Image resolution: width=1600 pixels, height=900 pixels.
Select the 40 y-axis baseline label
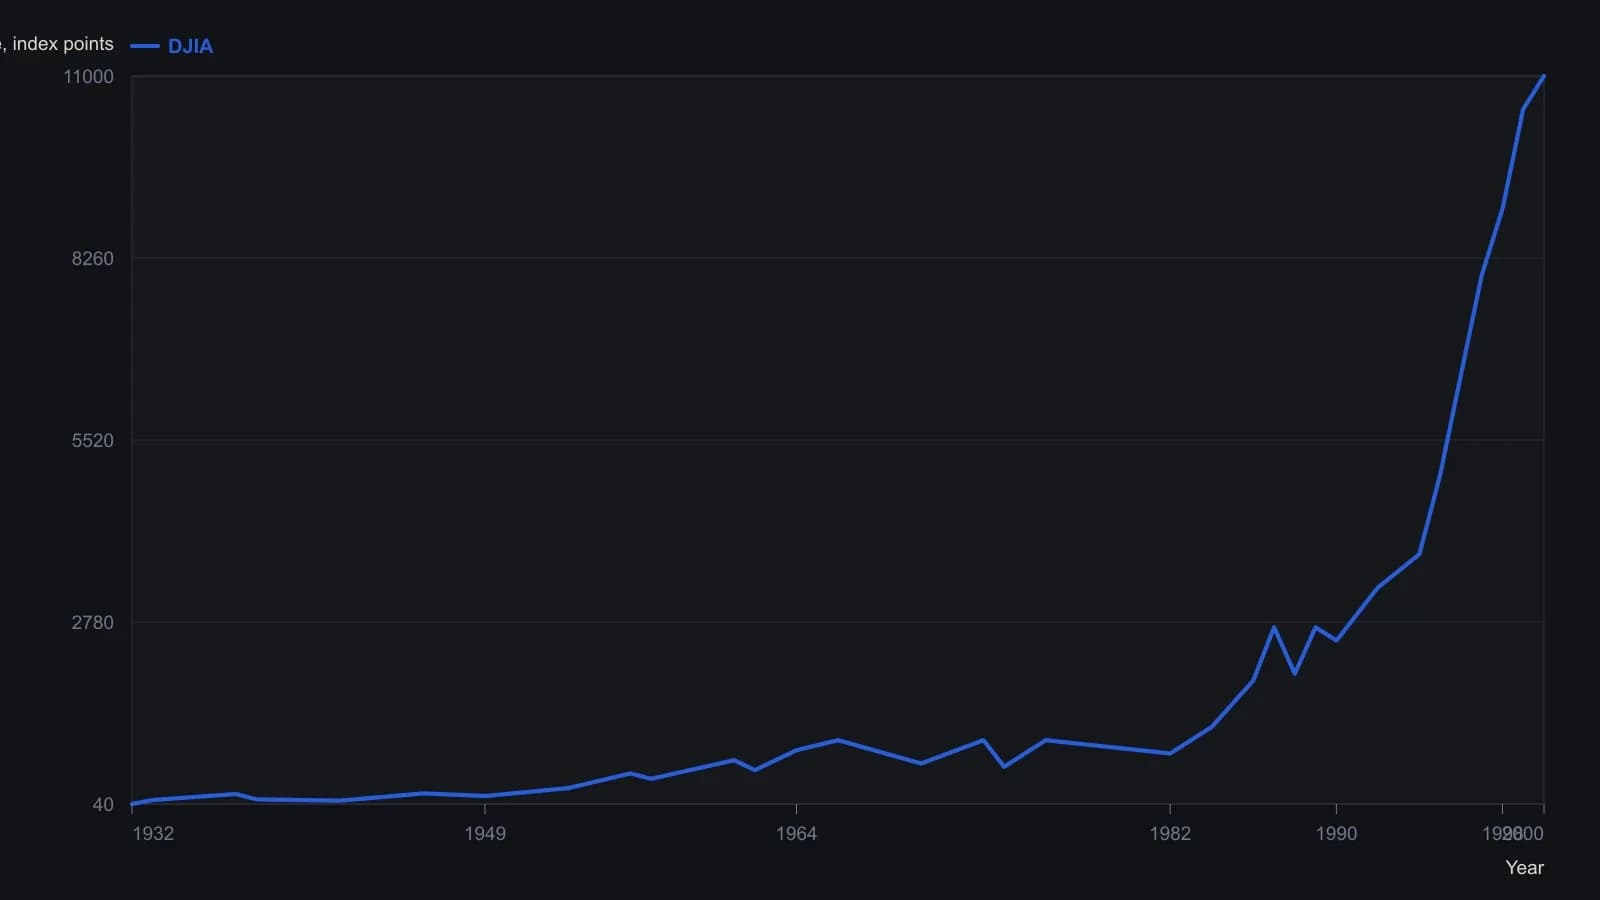pyautogui.click(x=103, y=805)
